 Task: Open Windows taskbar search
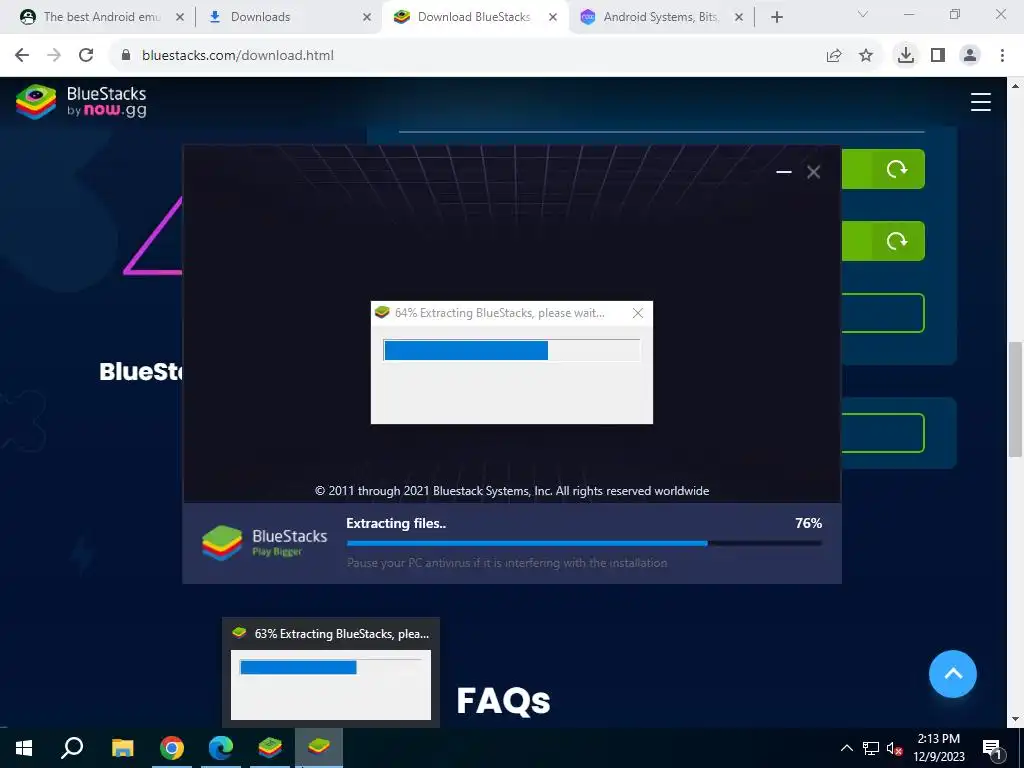coord(72,748)
